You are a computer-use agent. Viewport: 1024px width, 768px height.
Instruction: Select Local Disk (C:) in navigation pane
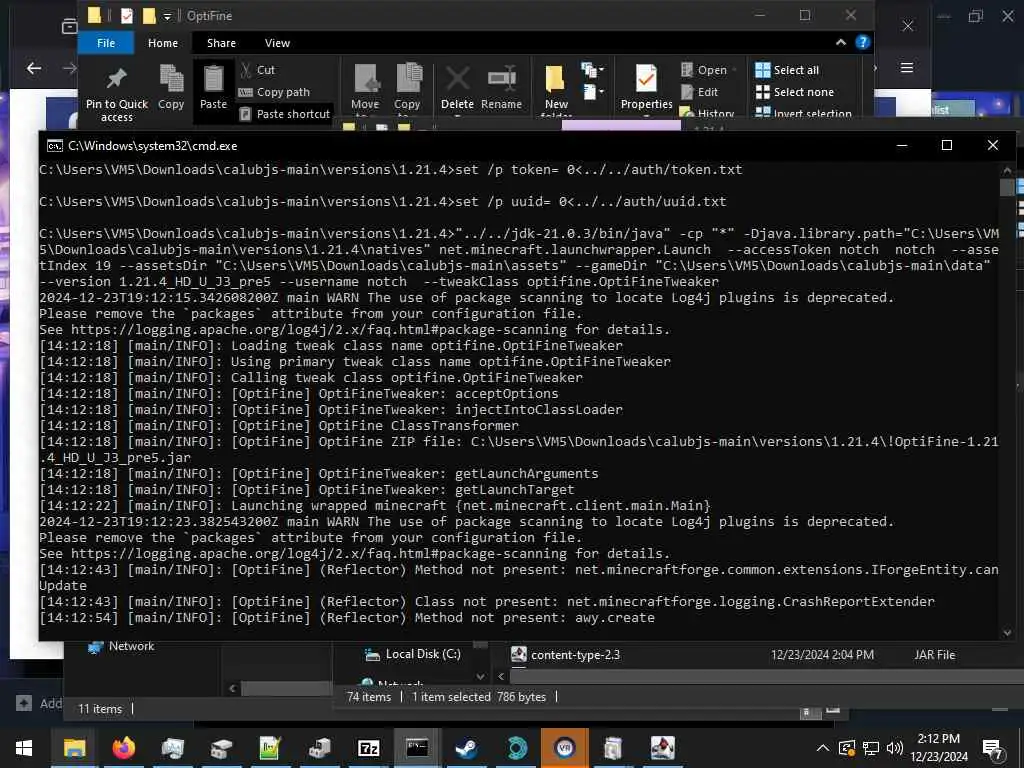413,654
